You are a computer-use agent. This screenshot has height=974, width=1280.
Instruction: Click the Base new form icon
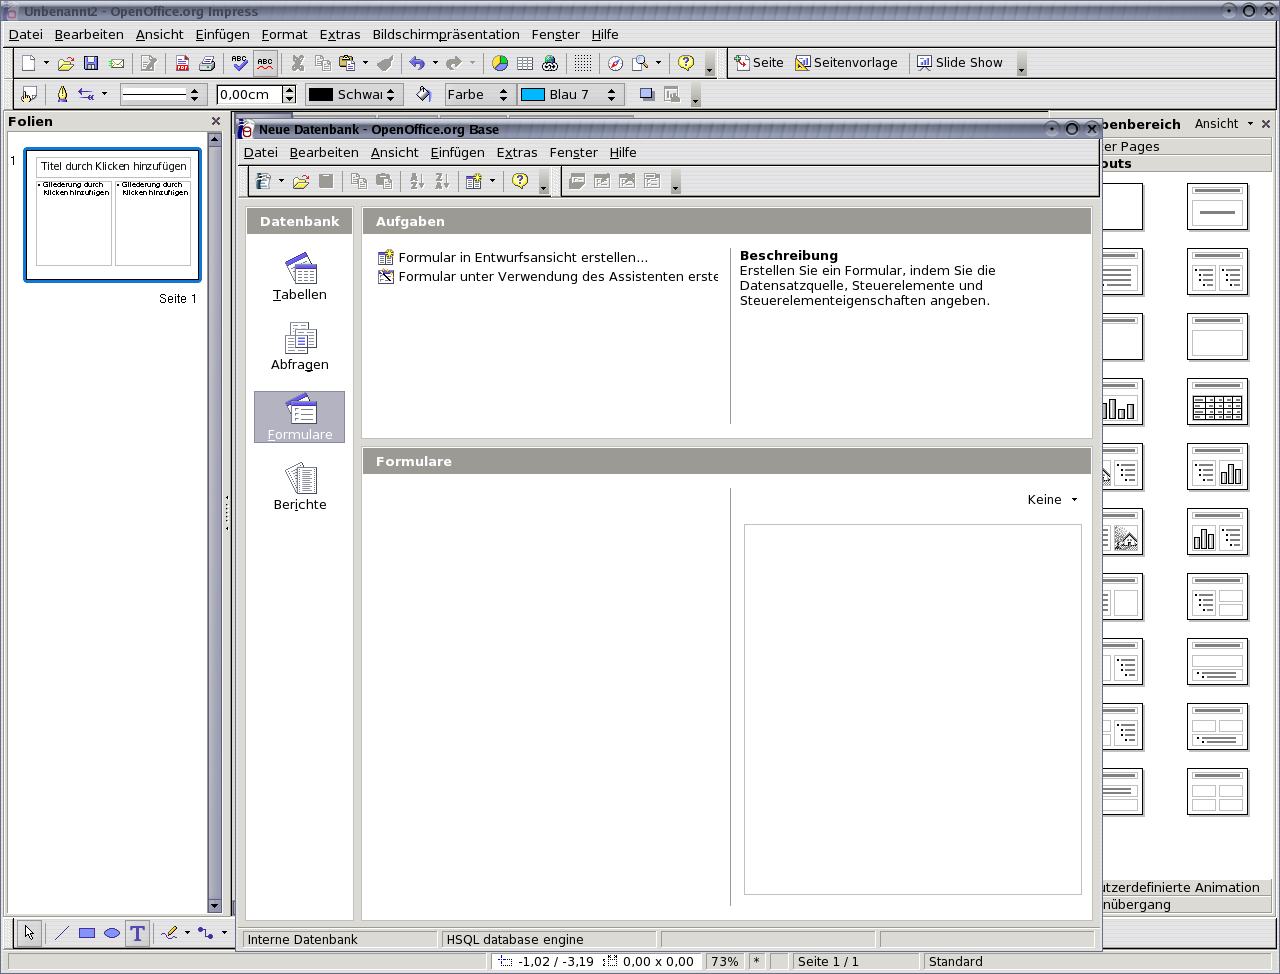click(x=474, y=181)
